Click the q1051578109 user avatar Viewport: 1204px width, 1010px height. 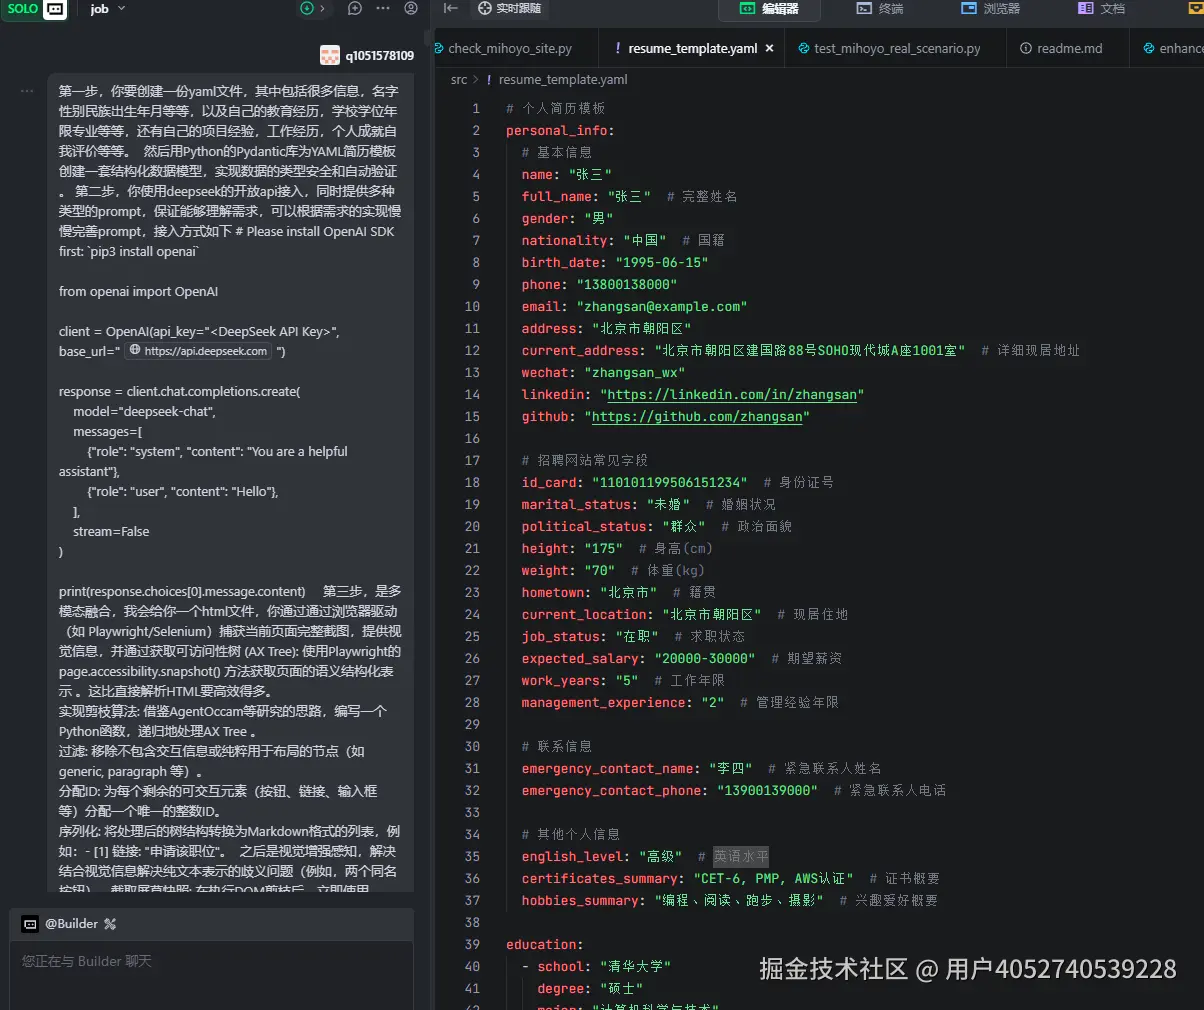click(x=330, y=55)
